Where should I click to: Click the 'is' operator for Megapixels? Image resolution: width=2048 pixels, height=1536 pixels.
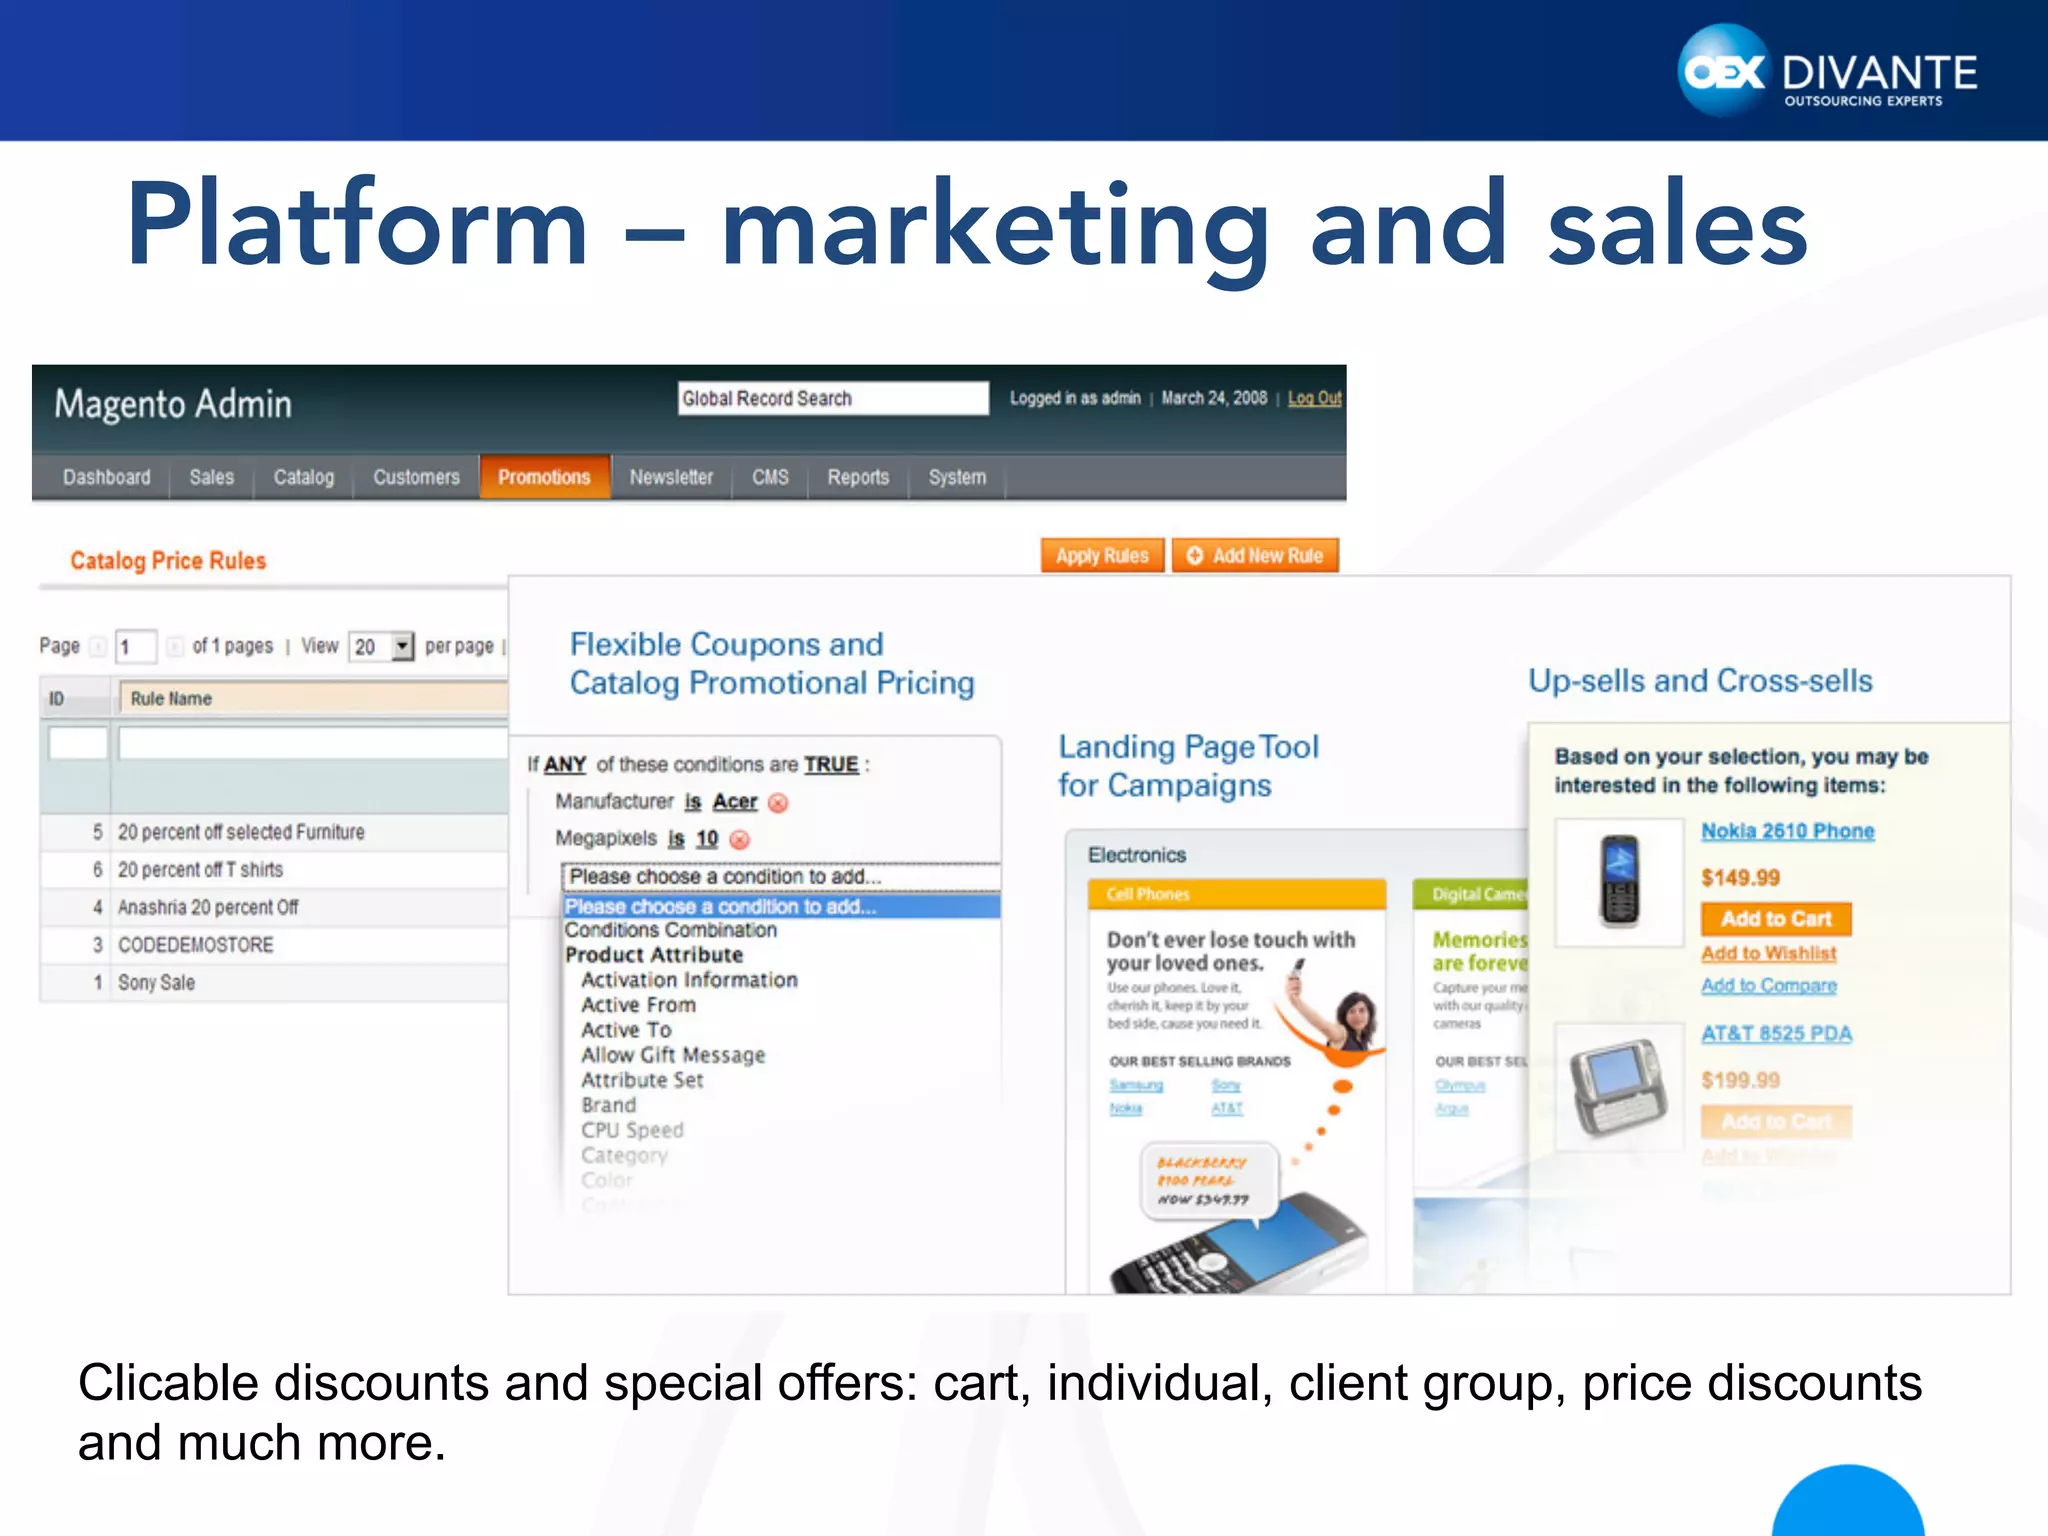(676, 839)
